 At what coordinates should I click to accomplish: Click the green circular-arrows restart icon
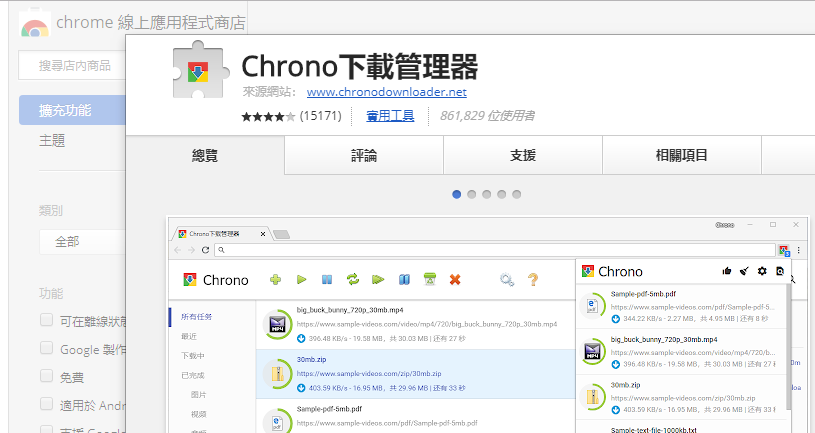[353, 280]
